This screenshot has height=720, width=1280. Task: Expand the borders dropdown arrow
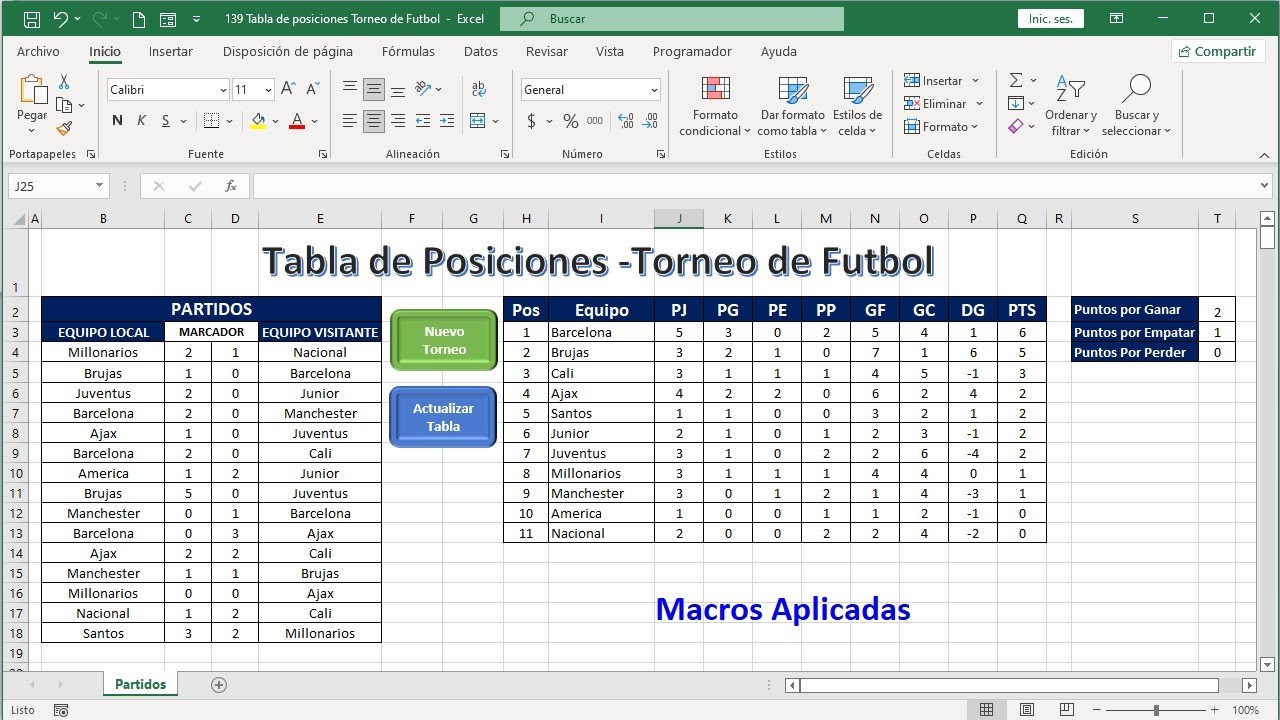[x=230, y=121]
